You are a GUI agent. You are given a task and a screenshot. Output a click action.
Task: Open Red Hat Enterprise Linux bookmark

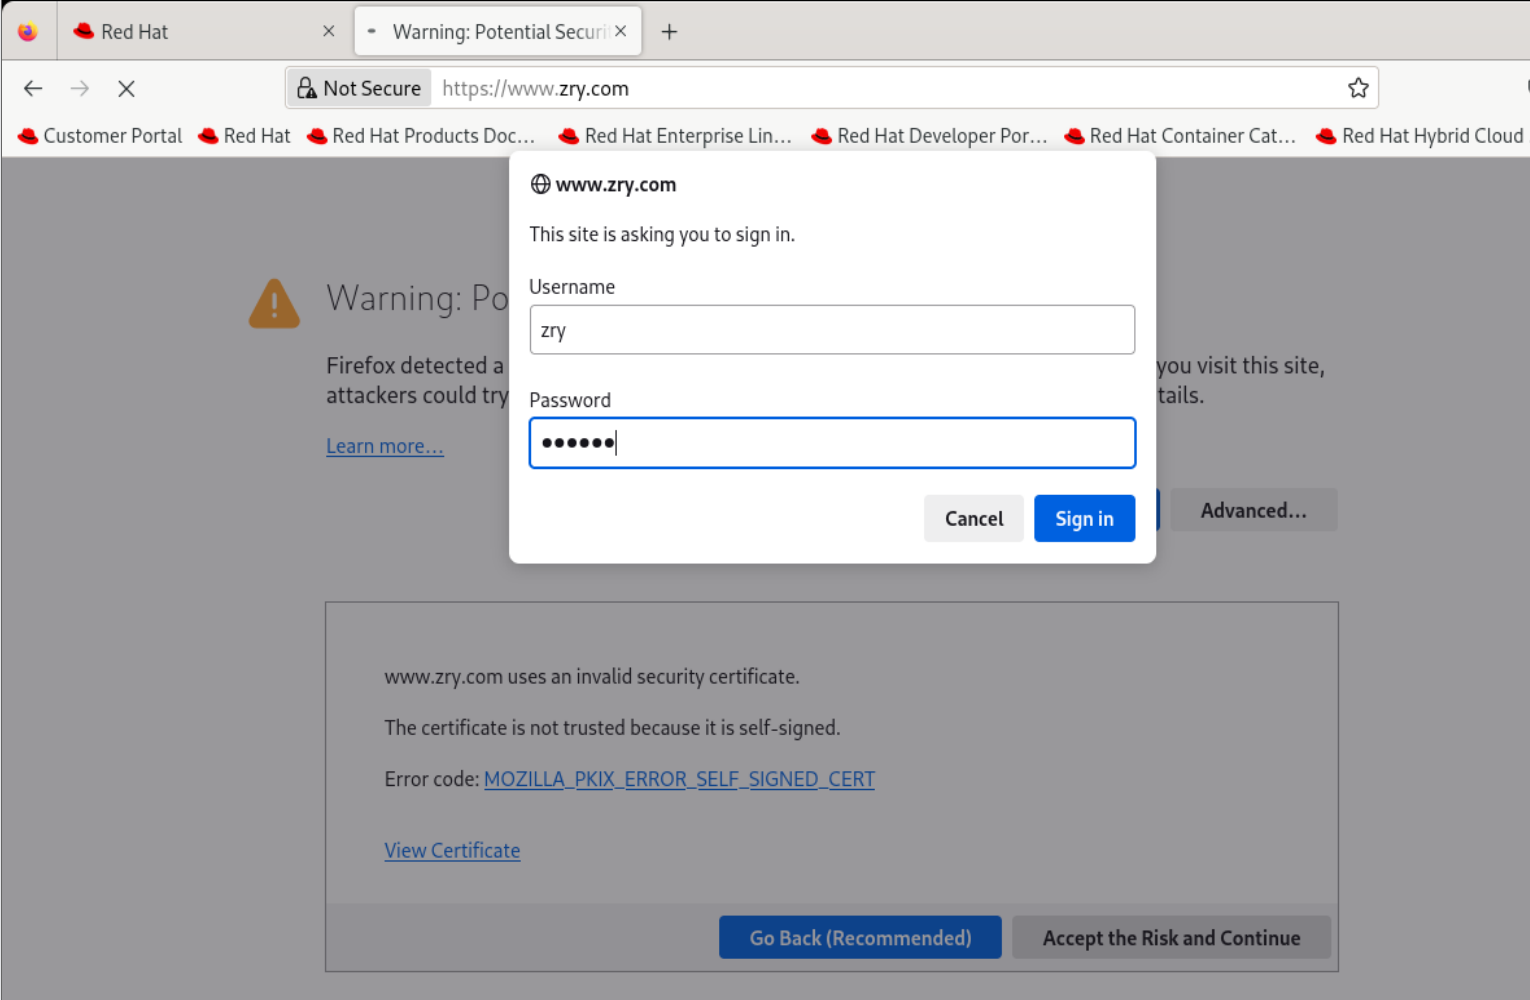(675, 136)
